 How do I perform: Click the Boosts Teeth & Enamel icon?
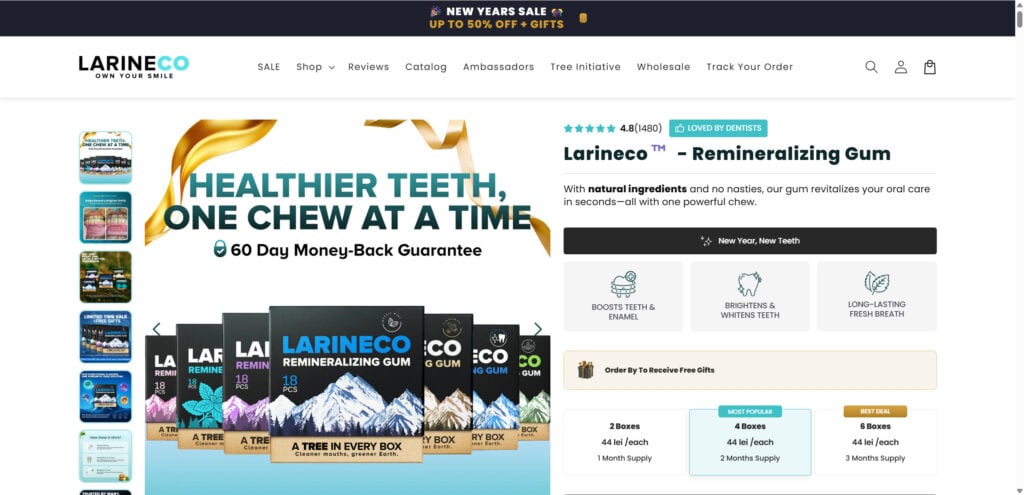click(x=623, y=285)
